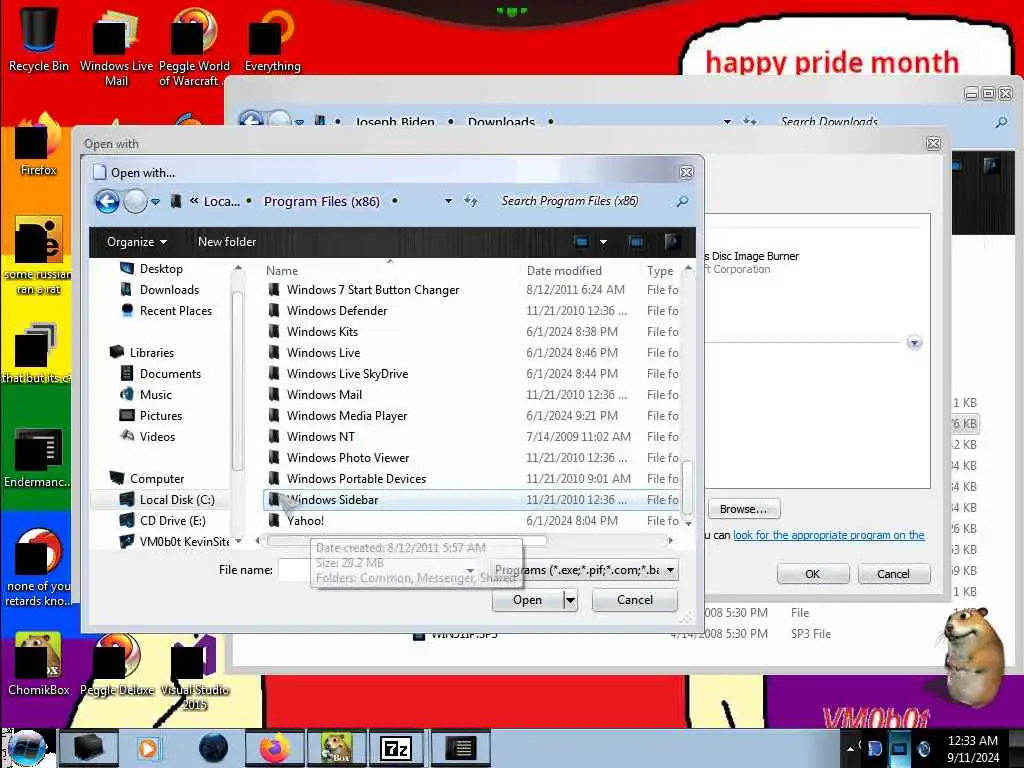Image resolution: width=1024 pixels, height=768 pixels.
Task: Open Visual Studio 2015 desktop shortcut
Action: tap(194, 673)
